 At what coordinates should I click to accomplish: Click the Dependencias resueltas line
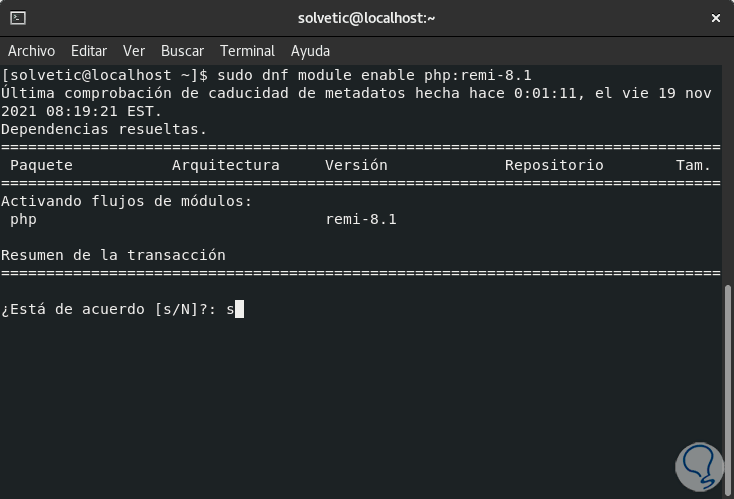104,129
